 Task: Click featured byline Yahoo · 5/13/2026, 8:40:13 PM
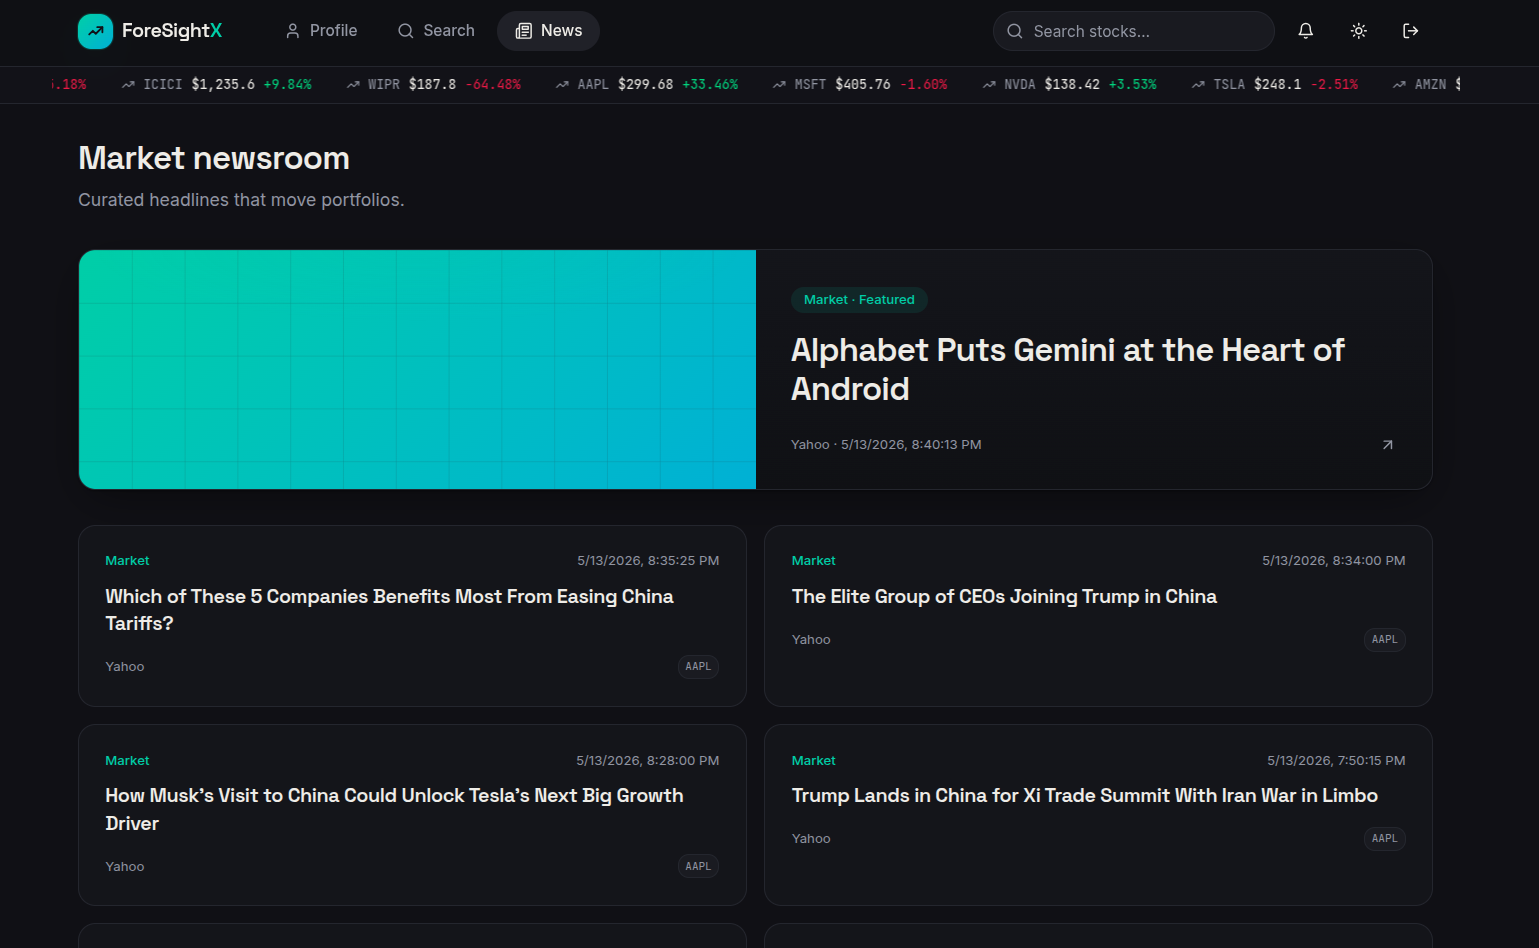(x=886, y=445)
